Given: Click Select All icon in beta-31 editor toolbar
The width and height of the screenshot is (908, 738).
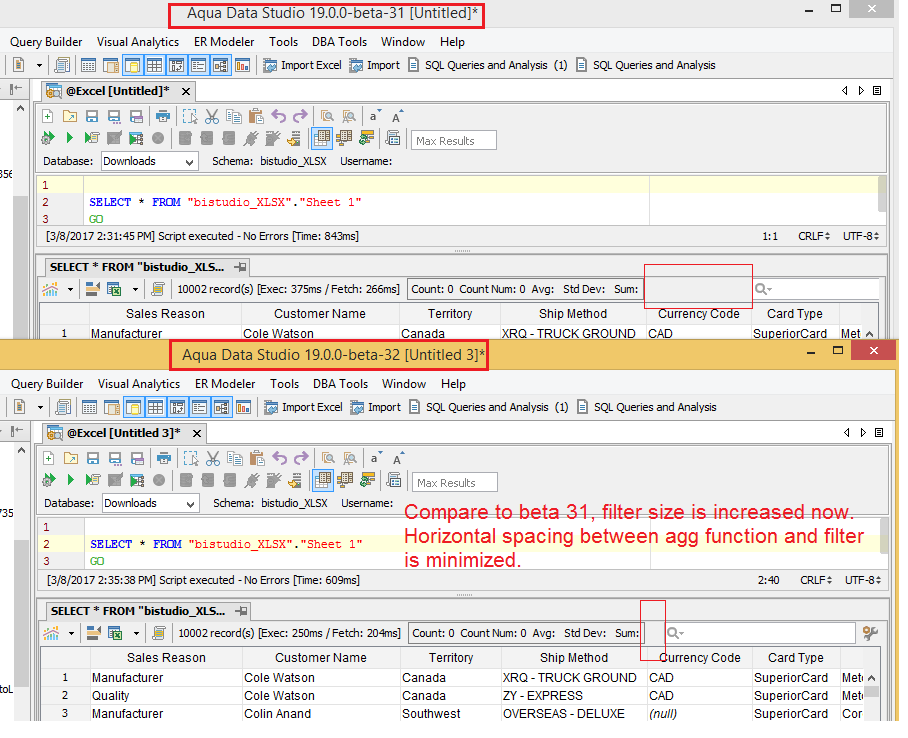Looking at the screenshot, I should [189, 116].
